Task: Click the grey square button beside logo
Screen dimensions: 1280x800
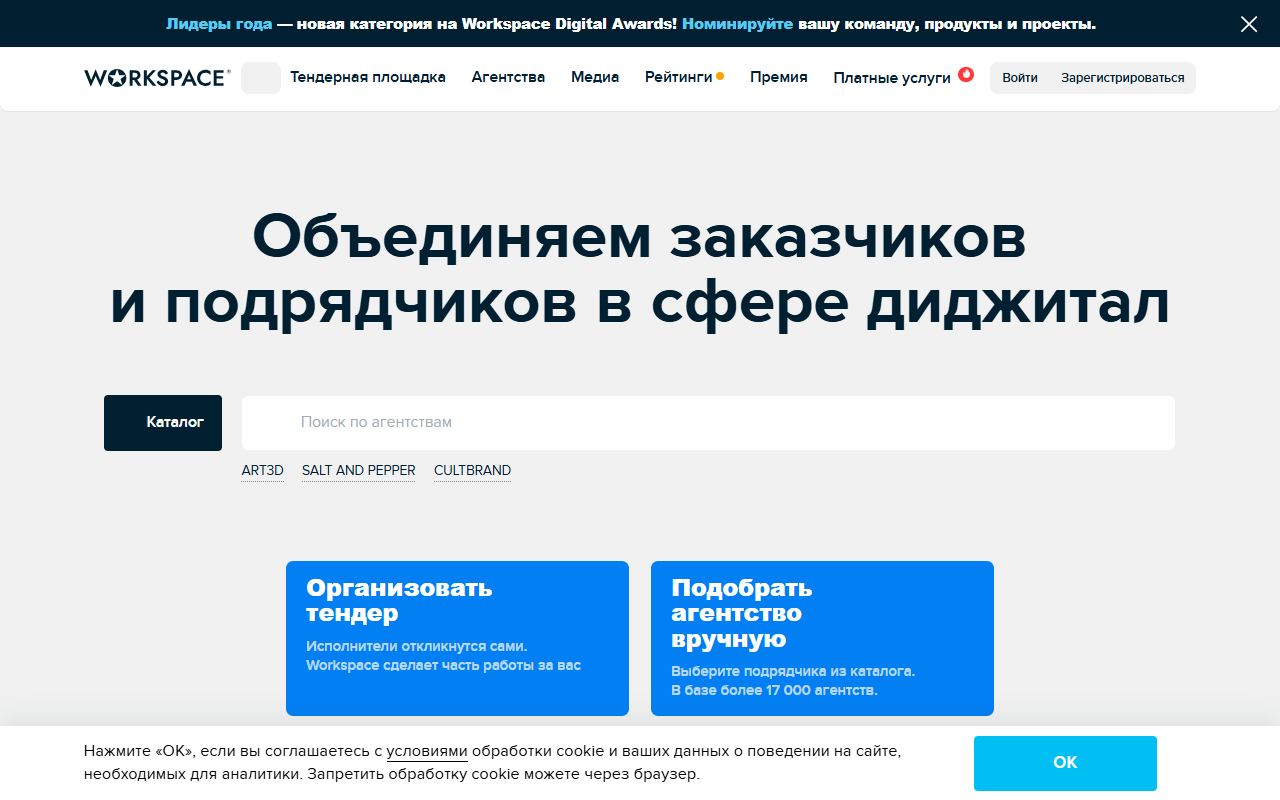Action: pos(261,78)
